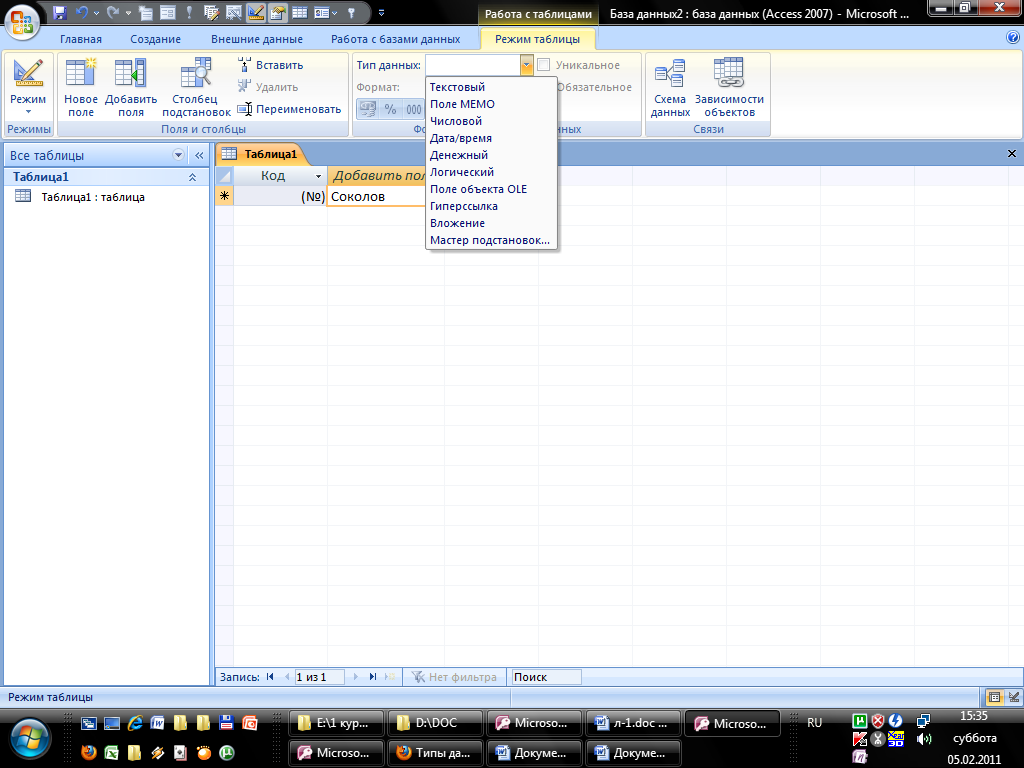Open the Все таблицы pane menu arrow

tap(178, 155)
